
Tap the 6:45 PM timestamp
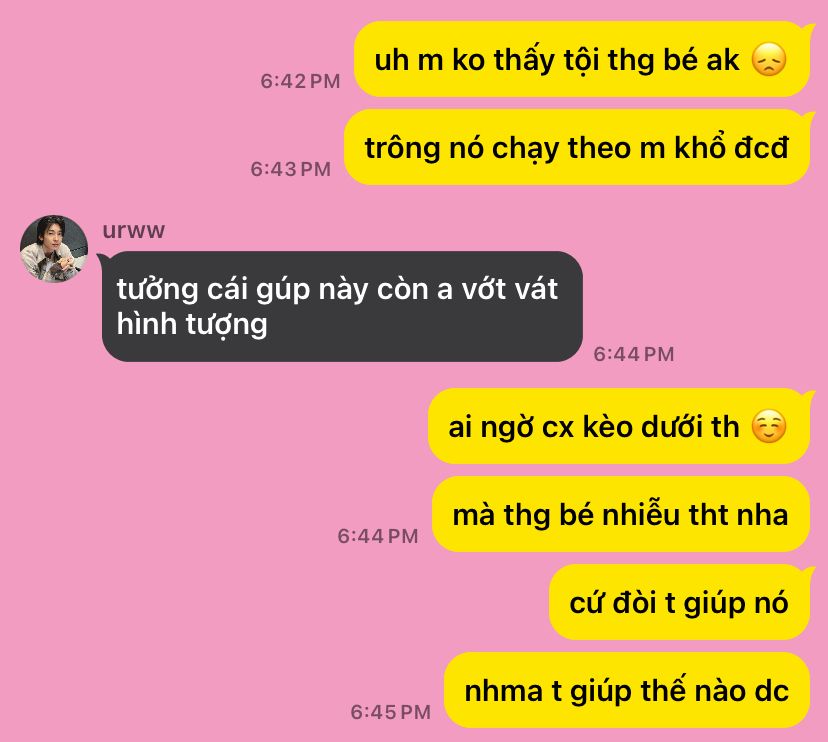tap(391, 712)
